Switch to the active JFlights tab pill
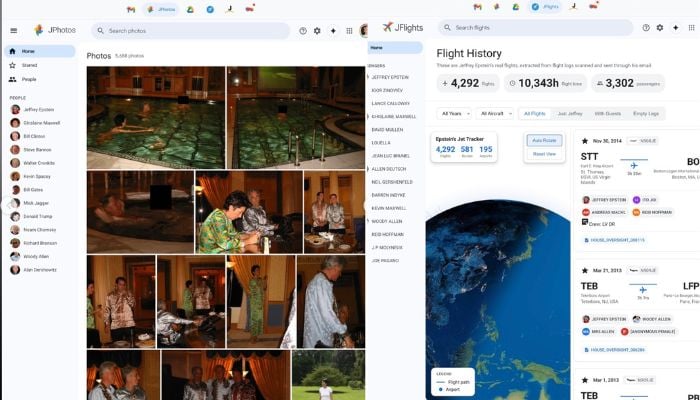Screen dimensions: 700x400 (x=545, y=7)
